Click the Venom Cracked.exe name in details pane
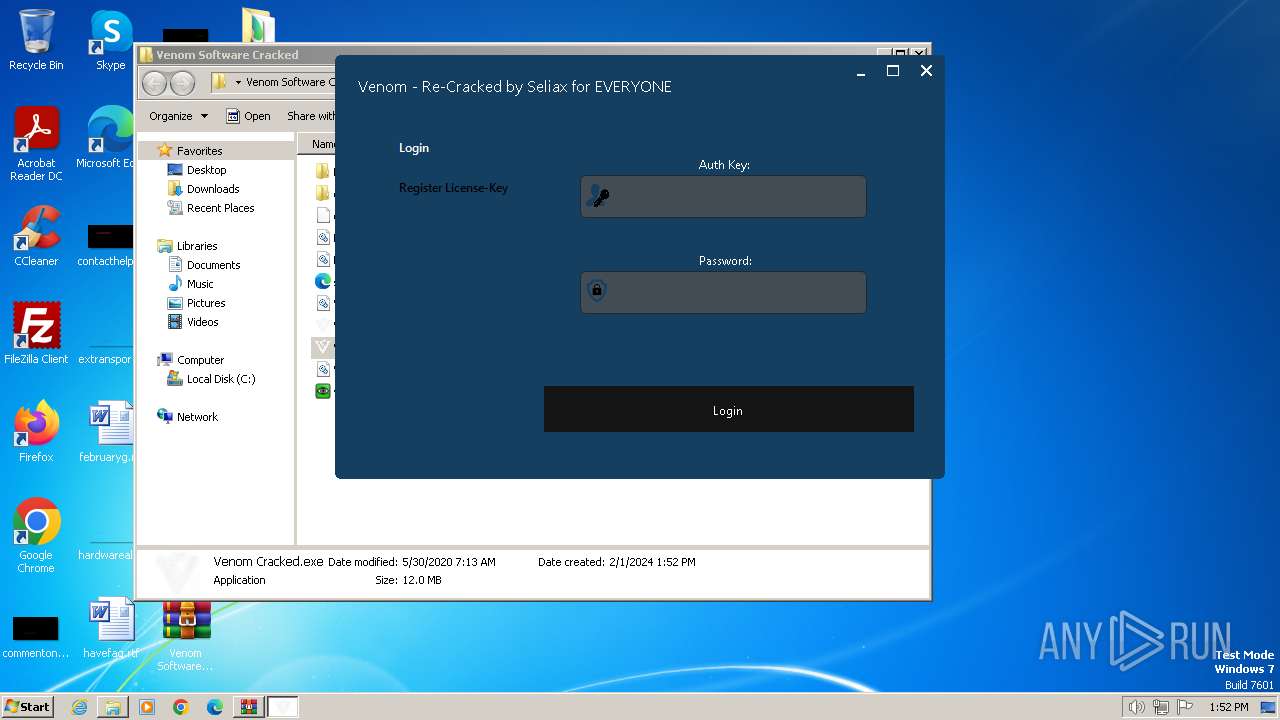Image resolution: width=1280 pixels, height=720 pixels. pos(268,562)
